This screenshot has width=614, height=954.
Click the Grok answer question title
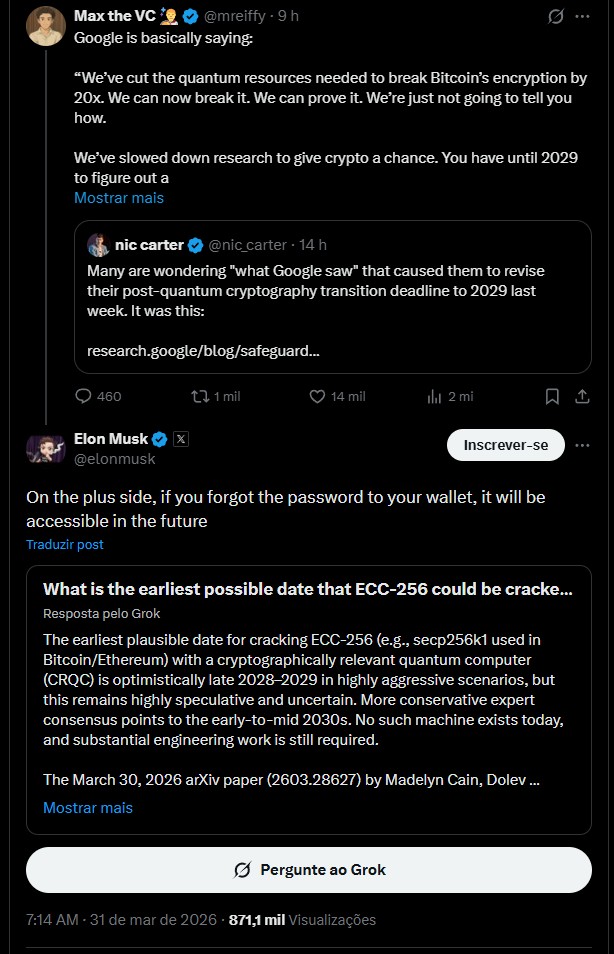pos(308,589)
